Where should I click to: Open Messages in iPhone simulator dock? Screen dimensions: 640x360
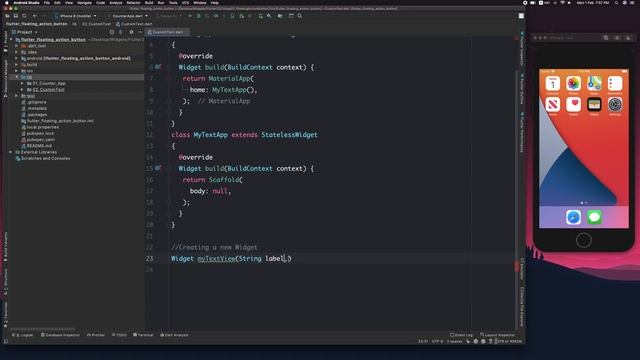[x=594, y=217]
